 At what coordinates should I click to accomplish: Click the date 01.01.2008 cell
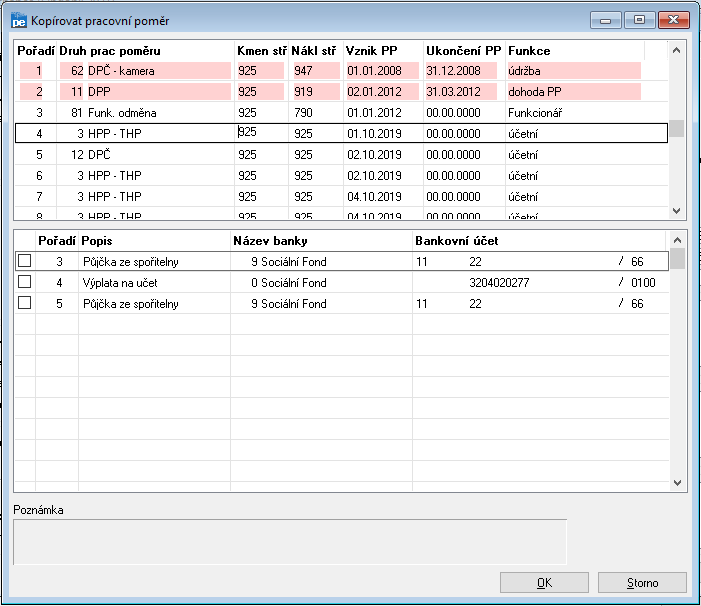pos(383,71)
